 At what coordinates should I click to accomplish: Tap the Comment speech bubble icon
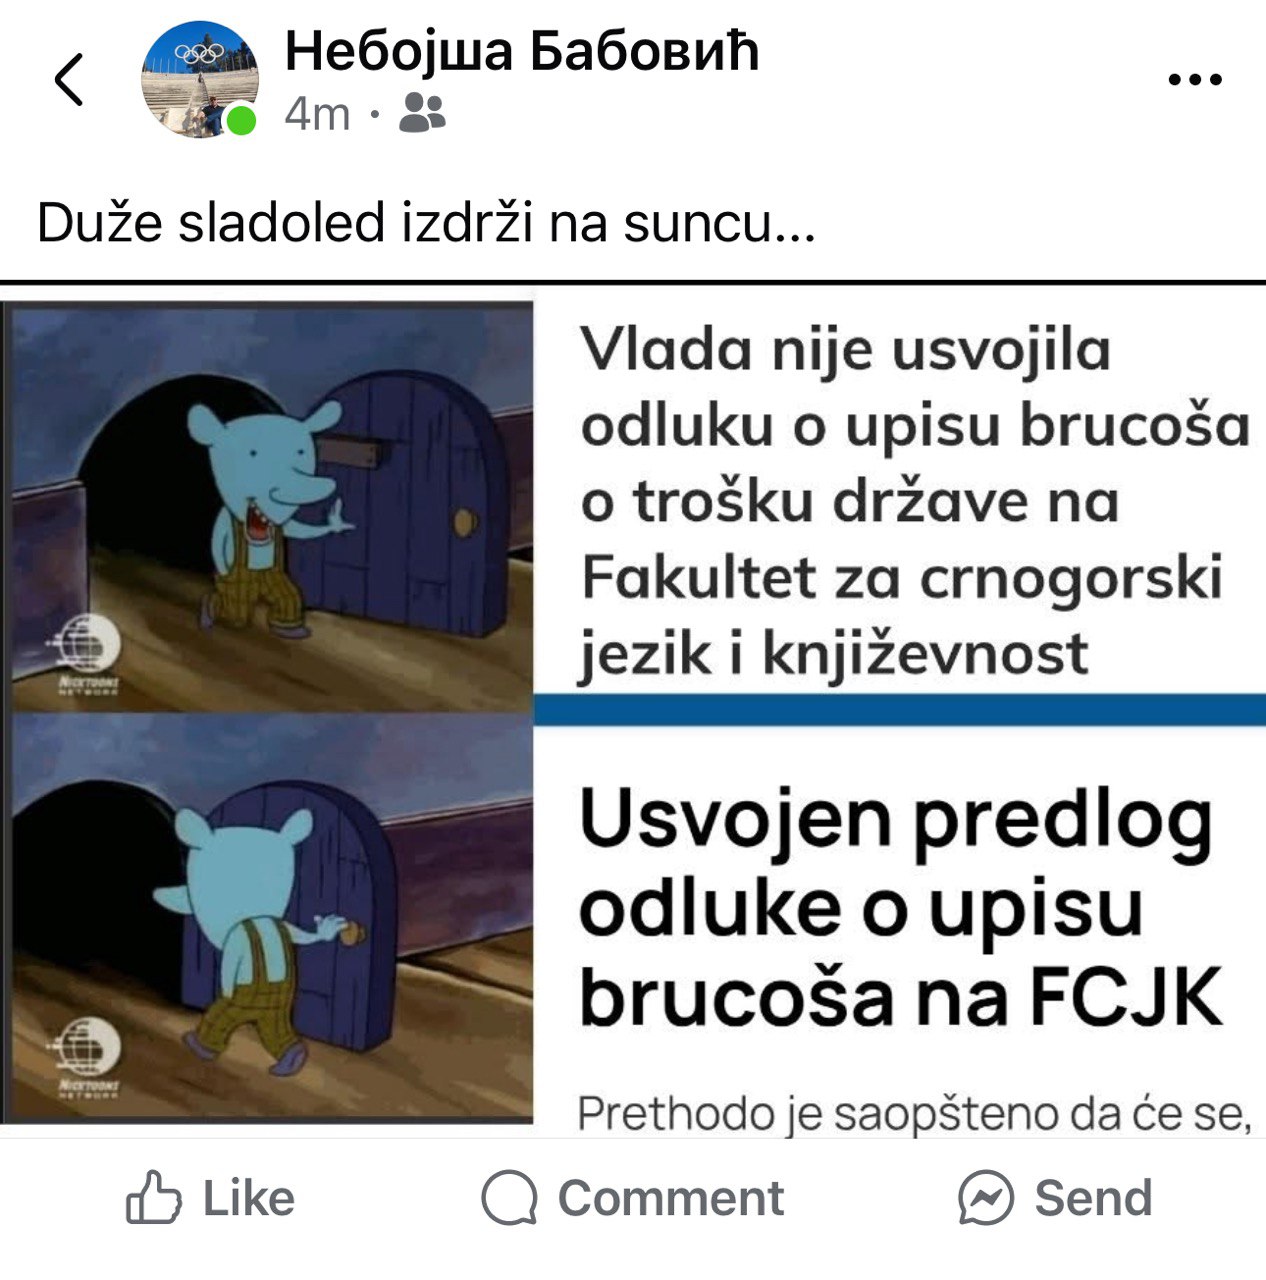point(509,1198)
